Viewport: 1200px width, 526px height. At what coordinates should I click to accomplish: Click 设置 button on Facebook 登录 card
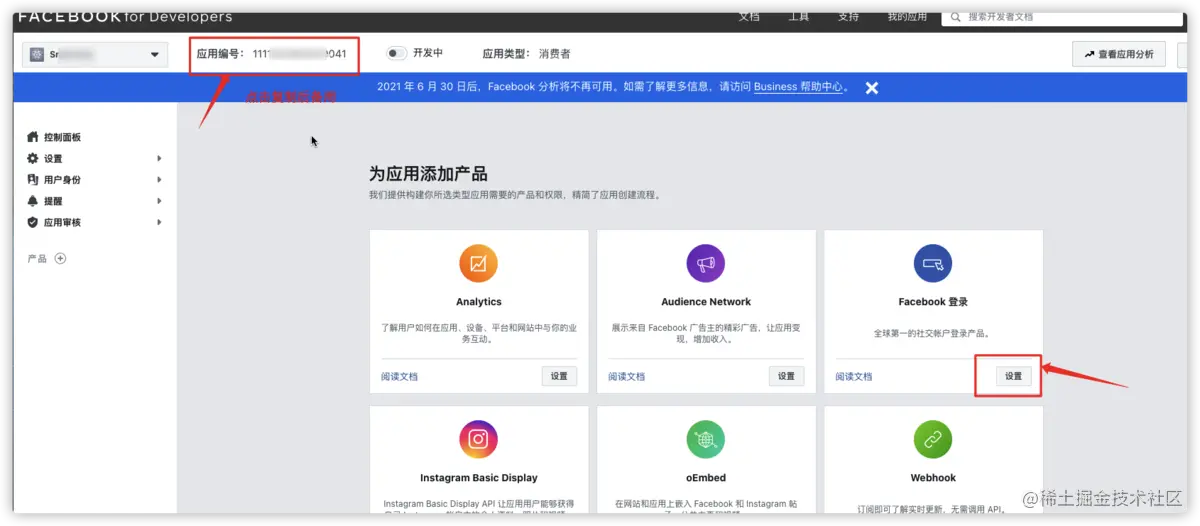coord(1014,376)
